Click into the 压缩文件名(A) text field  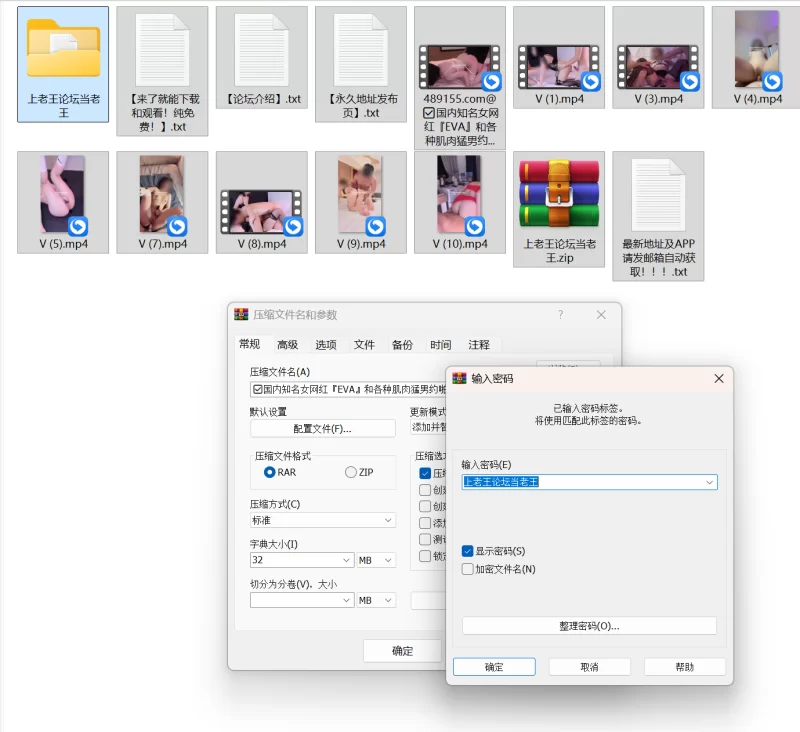[348, 389]
